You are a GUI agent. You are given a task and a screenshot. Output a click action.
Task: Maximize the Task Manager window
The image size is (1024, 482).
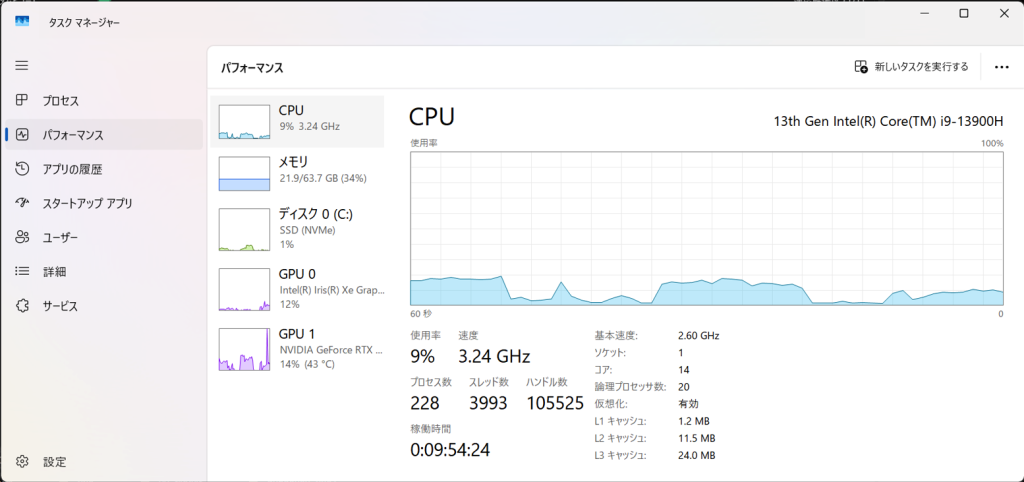point(963,13)
